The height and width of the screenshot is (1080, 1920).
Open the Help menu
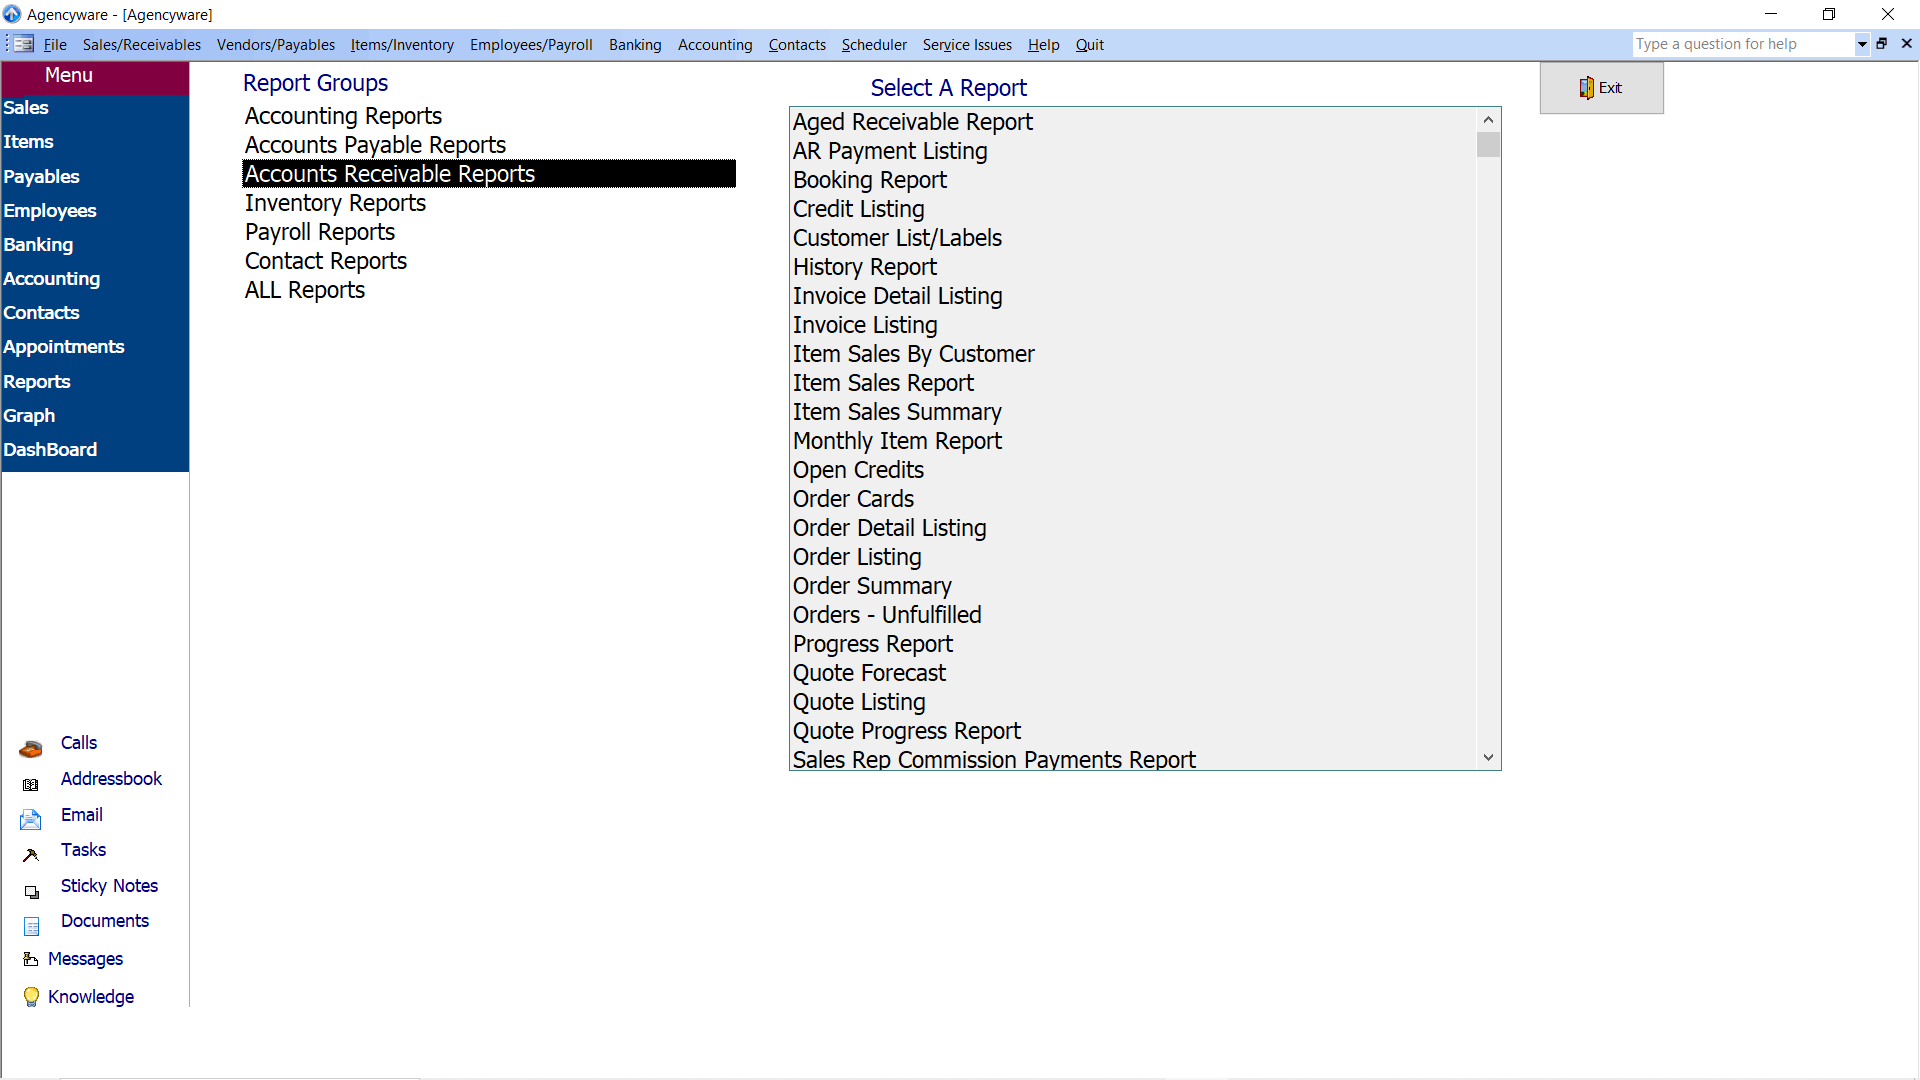pyautogui.click(x=1043, y=45)
